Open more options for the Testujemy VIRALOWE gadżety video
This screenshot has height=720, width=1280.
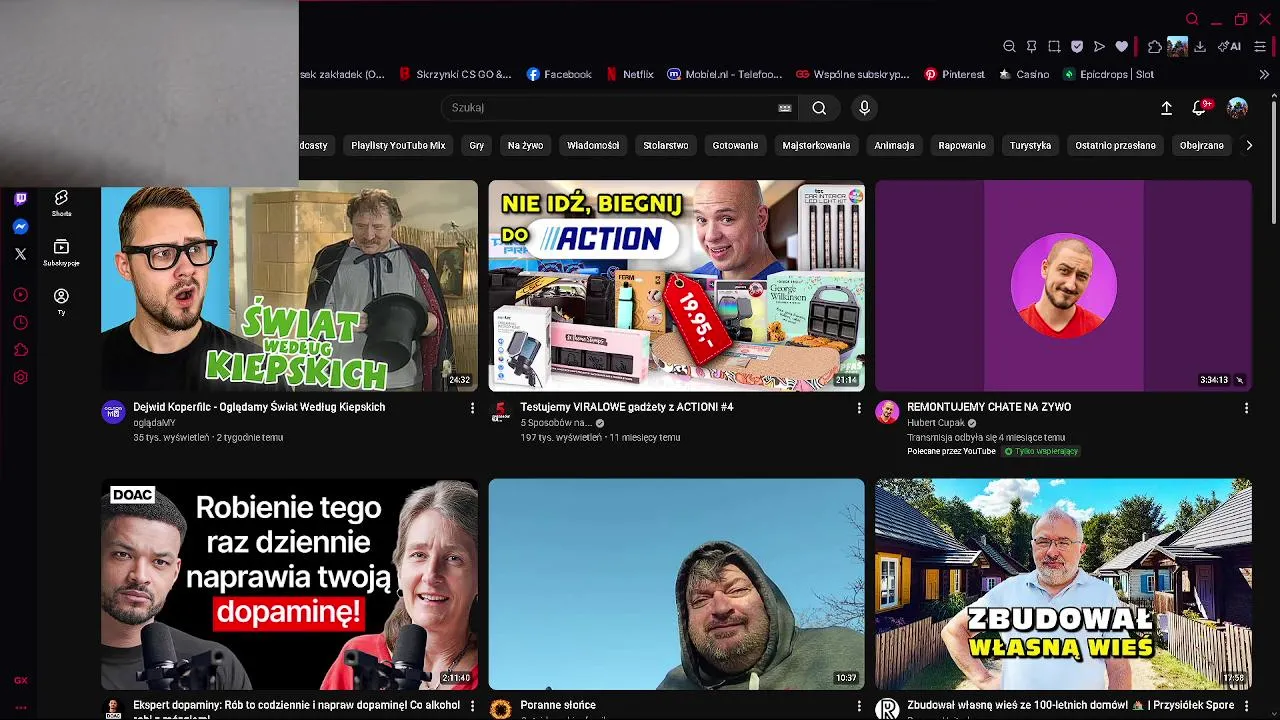[x=859, y=408]
